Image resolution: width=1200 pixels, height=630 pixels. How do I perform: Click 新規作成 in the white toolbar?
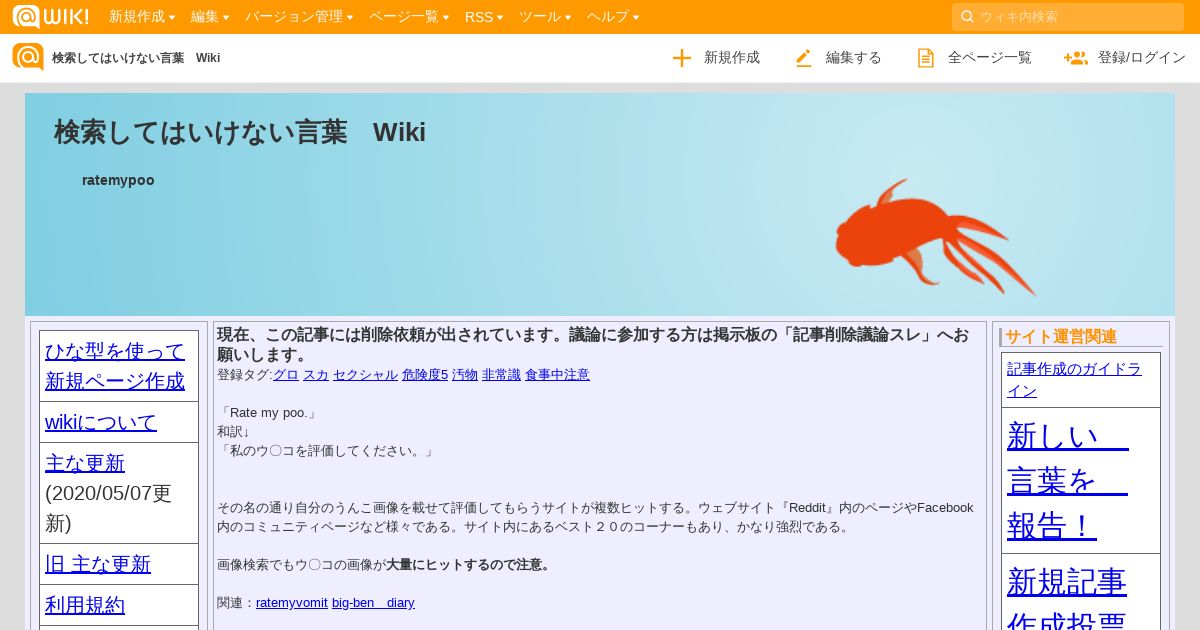coord(732,58)
